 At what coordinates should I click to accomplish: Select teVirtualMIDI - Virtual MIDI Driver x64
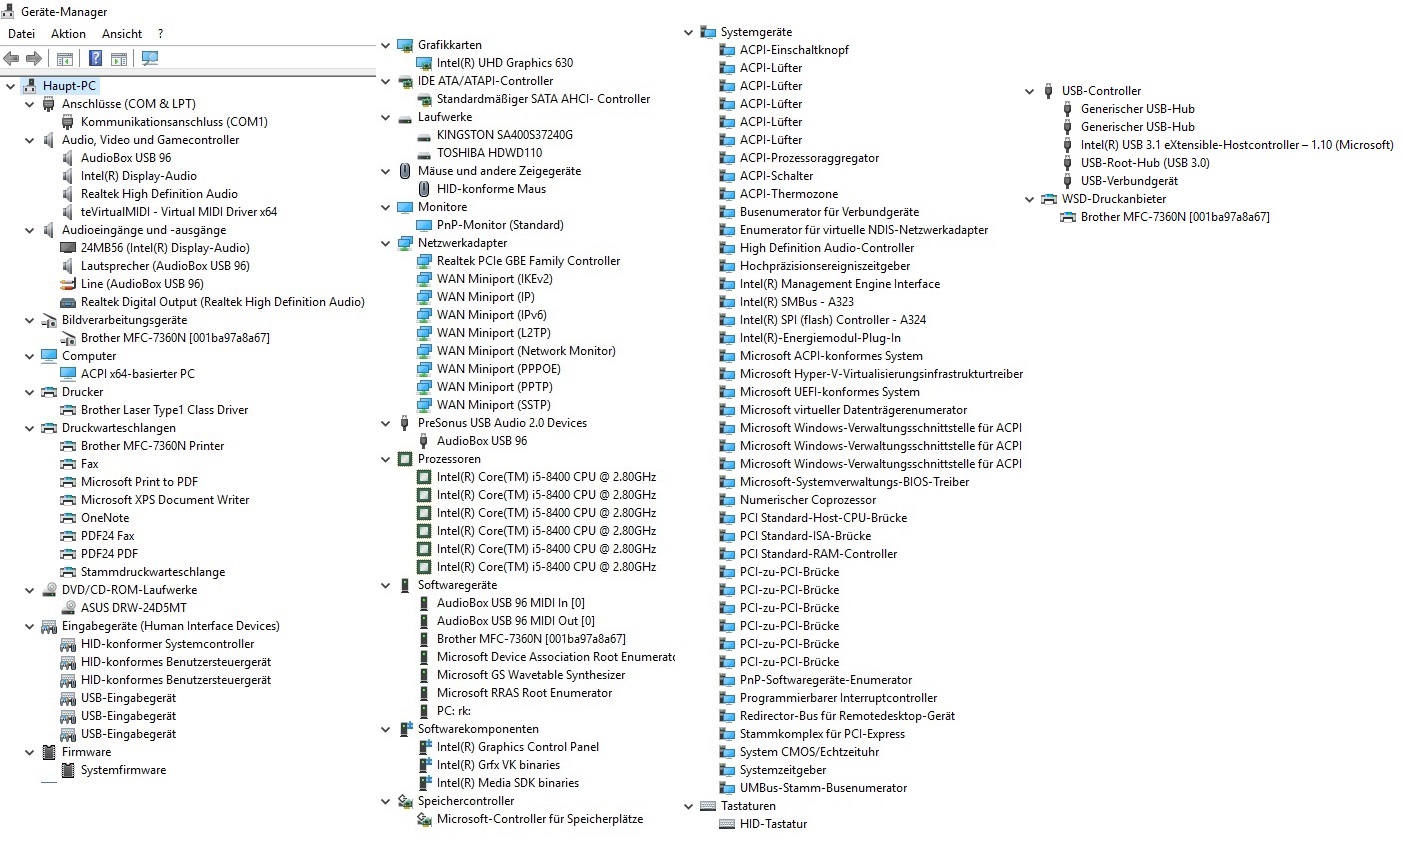[179, 212]
